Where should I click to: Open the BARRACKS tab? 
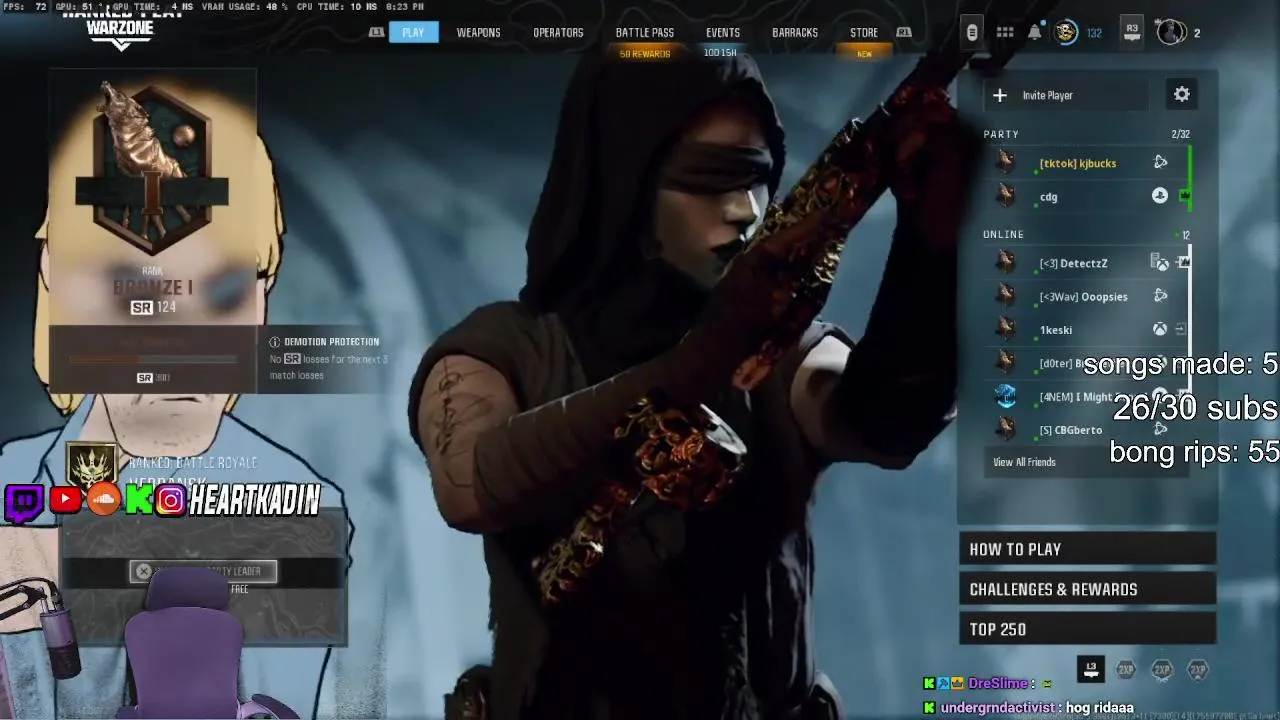click(x=795, y=32)
